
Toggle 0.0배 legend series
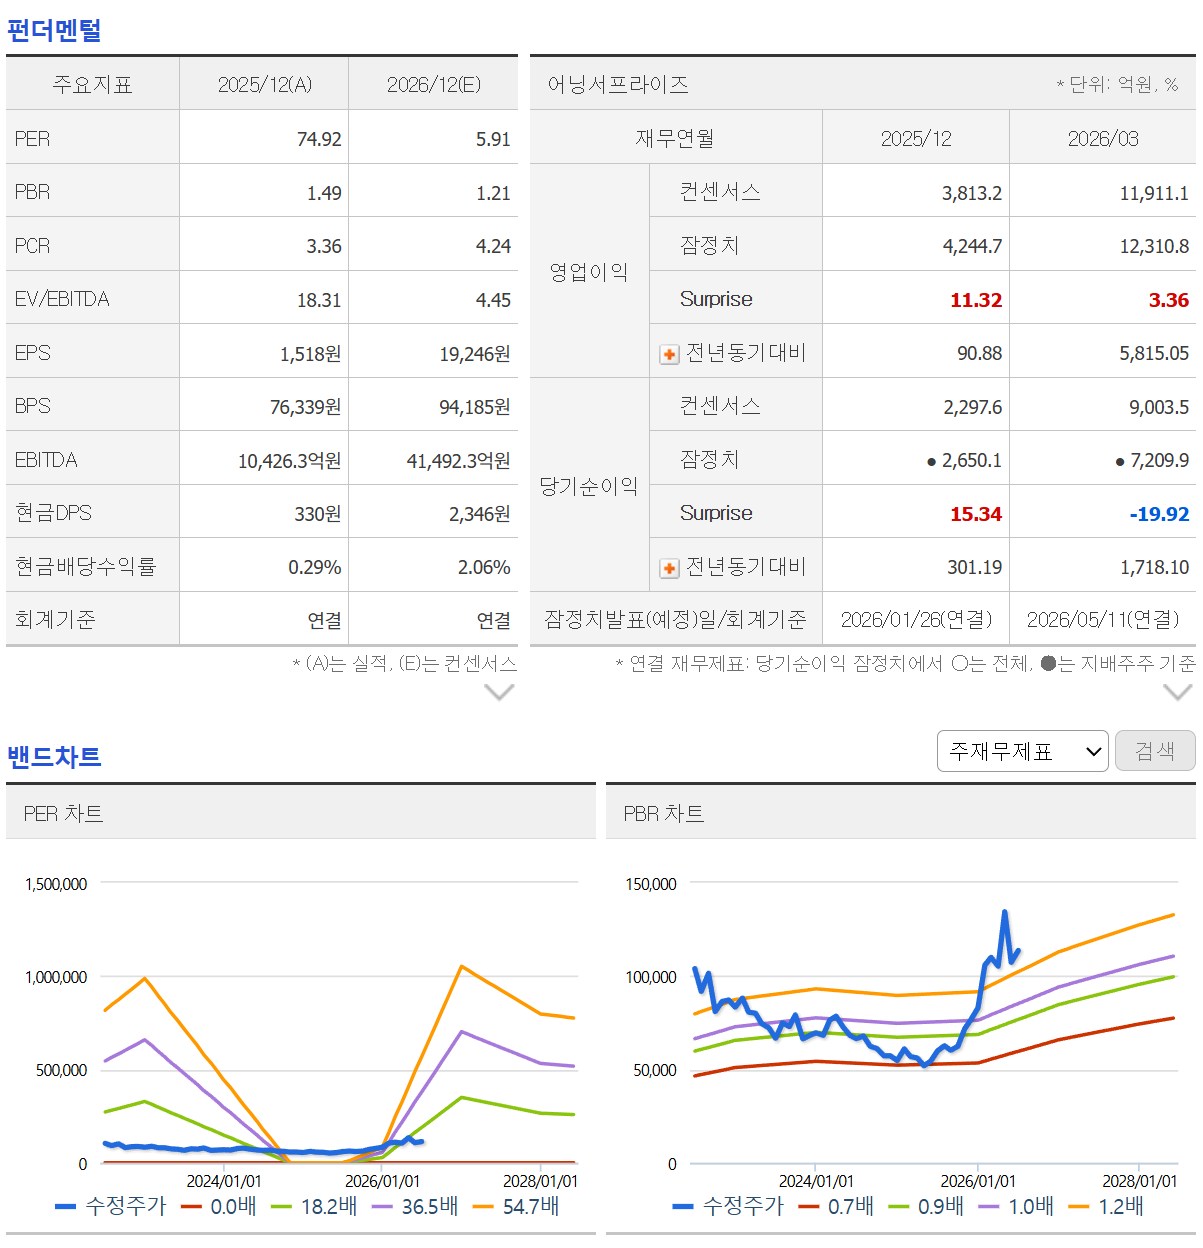(219, 1206)
